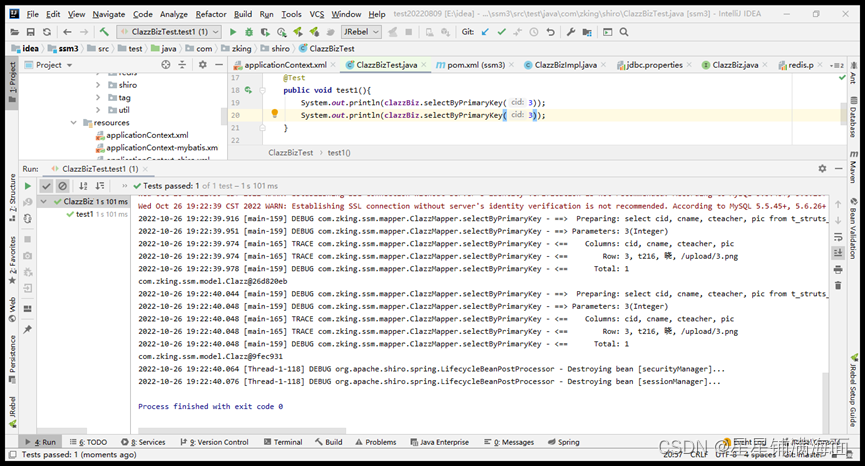Collapse the ClazzBiz test results node

[x=43, y=202]
